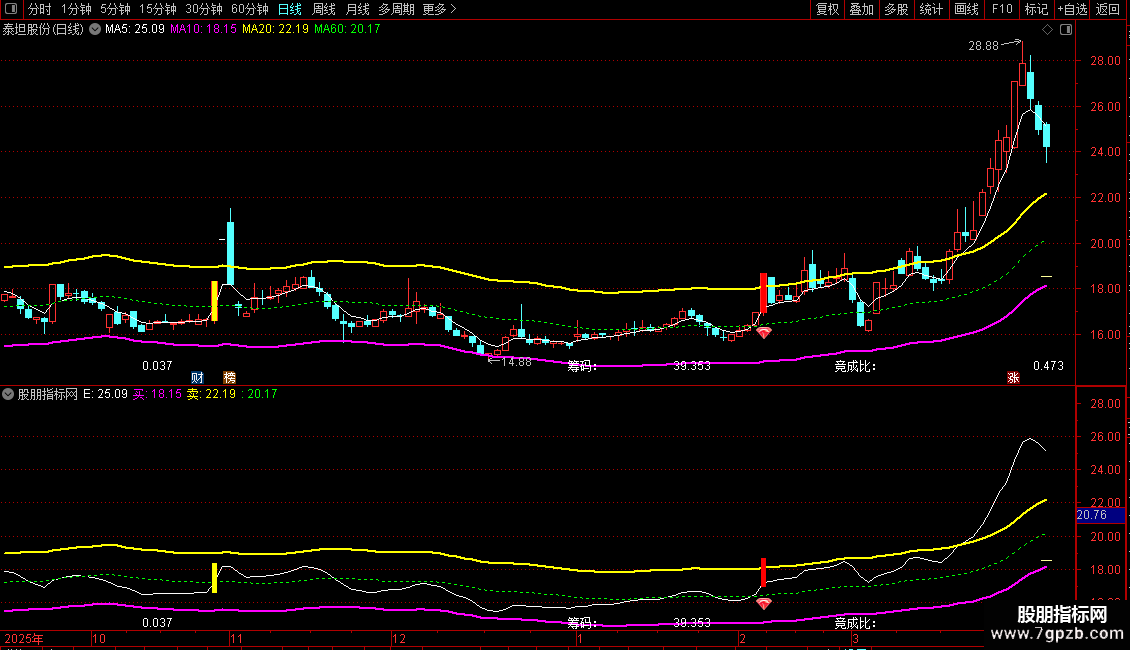Click the 买: 18.15 value in the indicator header

tap(157, 394)
